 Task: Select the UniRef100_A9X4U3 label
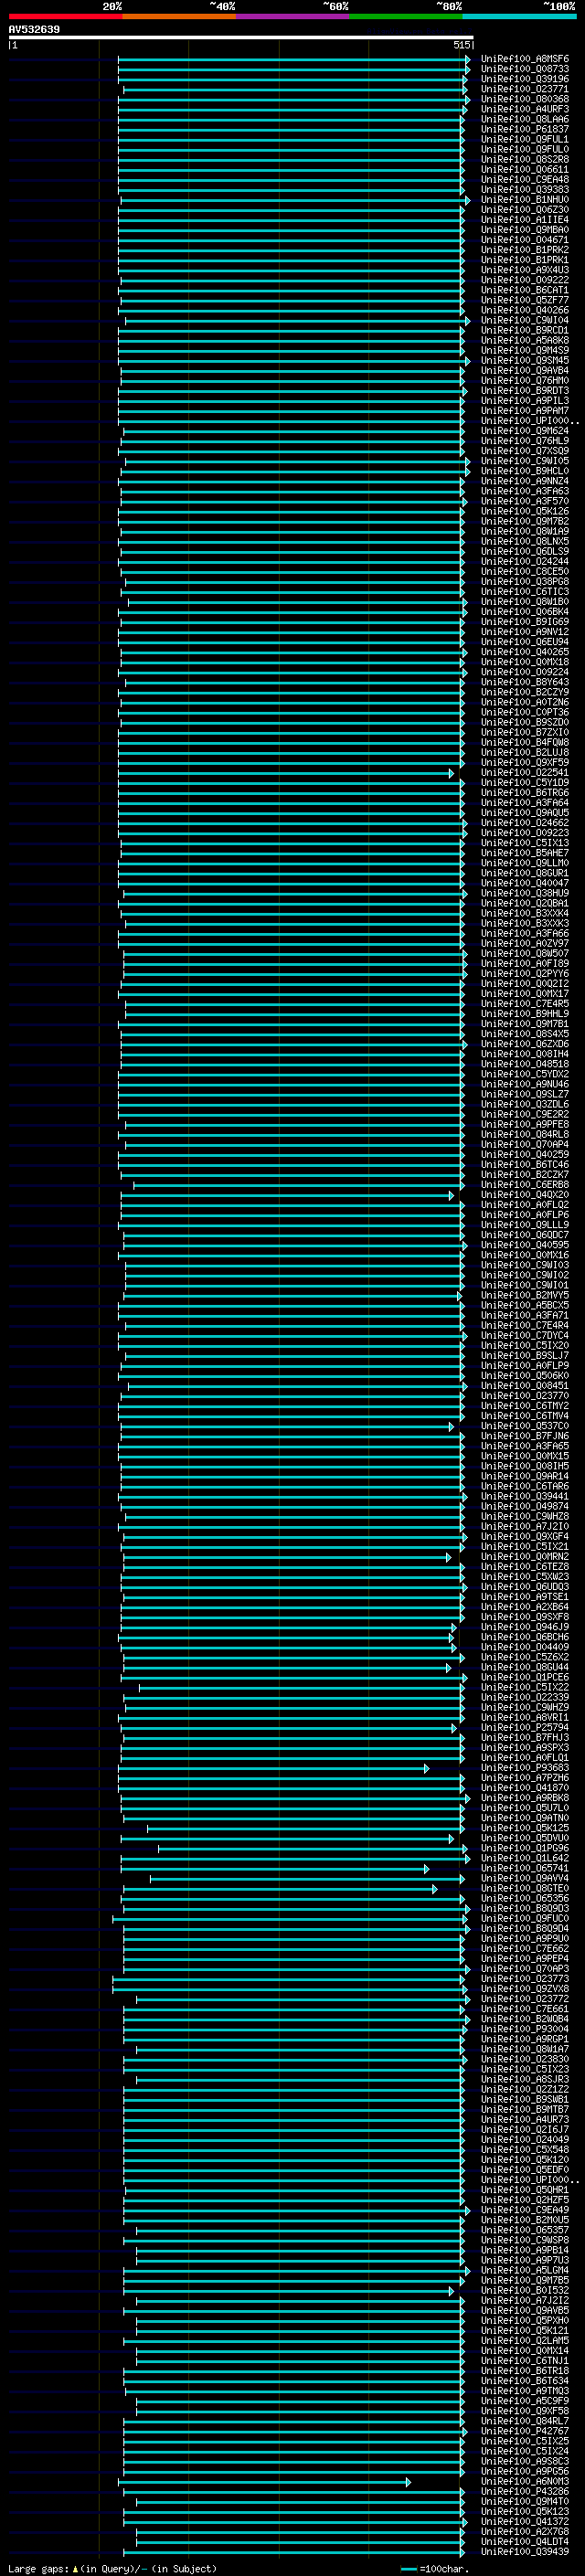[524, 270]
